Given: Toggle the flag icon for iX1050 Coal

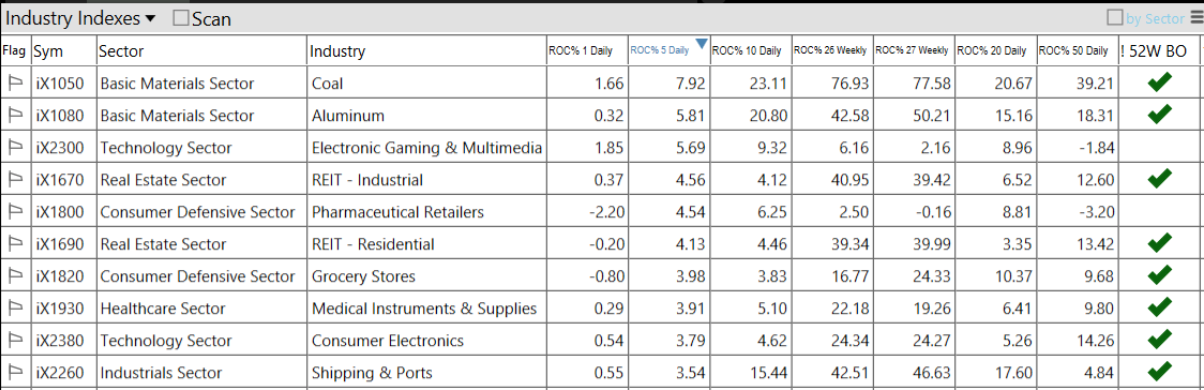Looking at the screenshot, I should pyautogui.click(x=15, y=84).
